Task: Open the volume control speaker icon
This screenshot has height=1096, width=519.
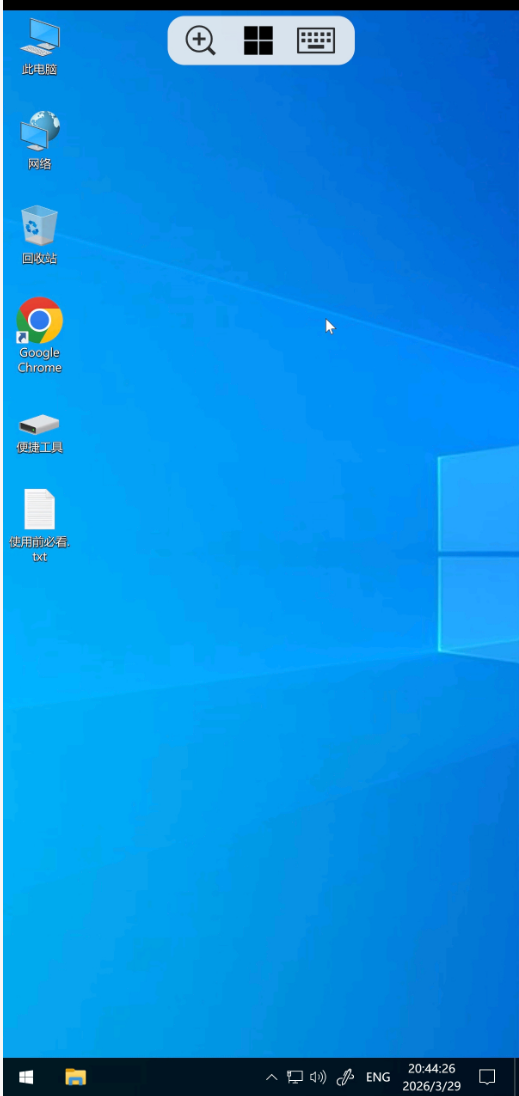Action: click(318, 1077)
